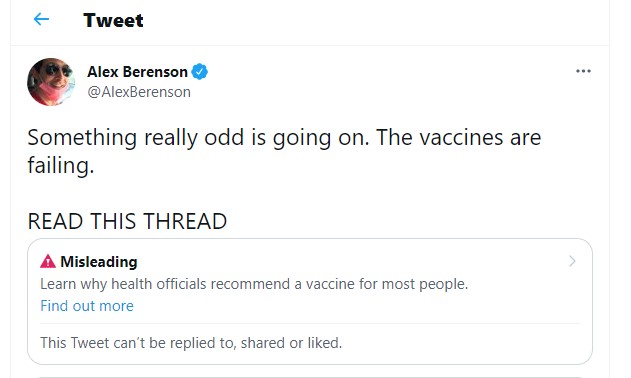The height and width of the screenshot is (378, 631).
Task: Click the can't be replied to notice
Action: [x=191, y=343]
